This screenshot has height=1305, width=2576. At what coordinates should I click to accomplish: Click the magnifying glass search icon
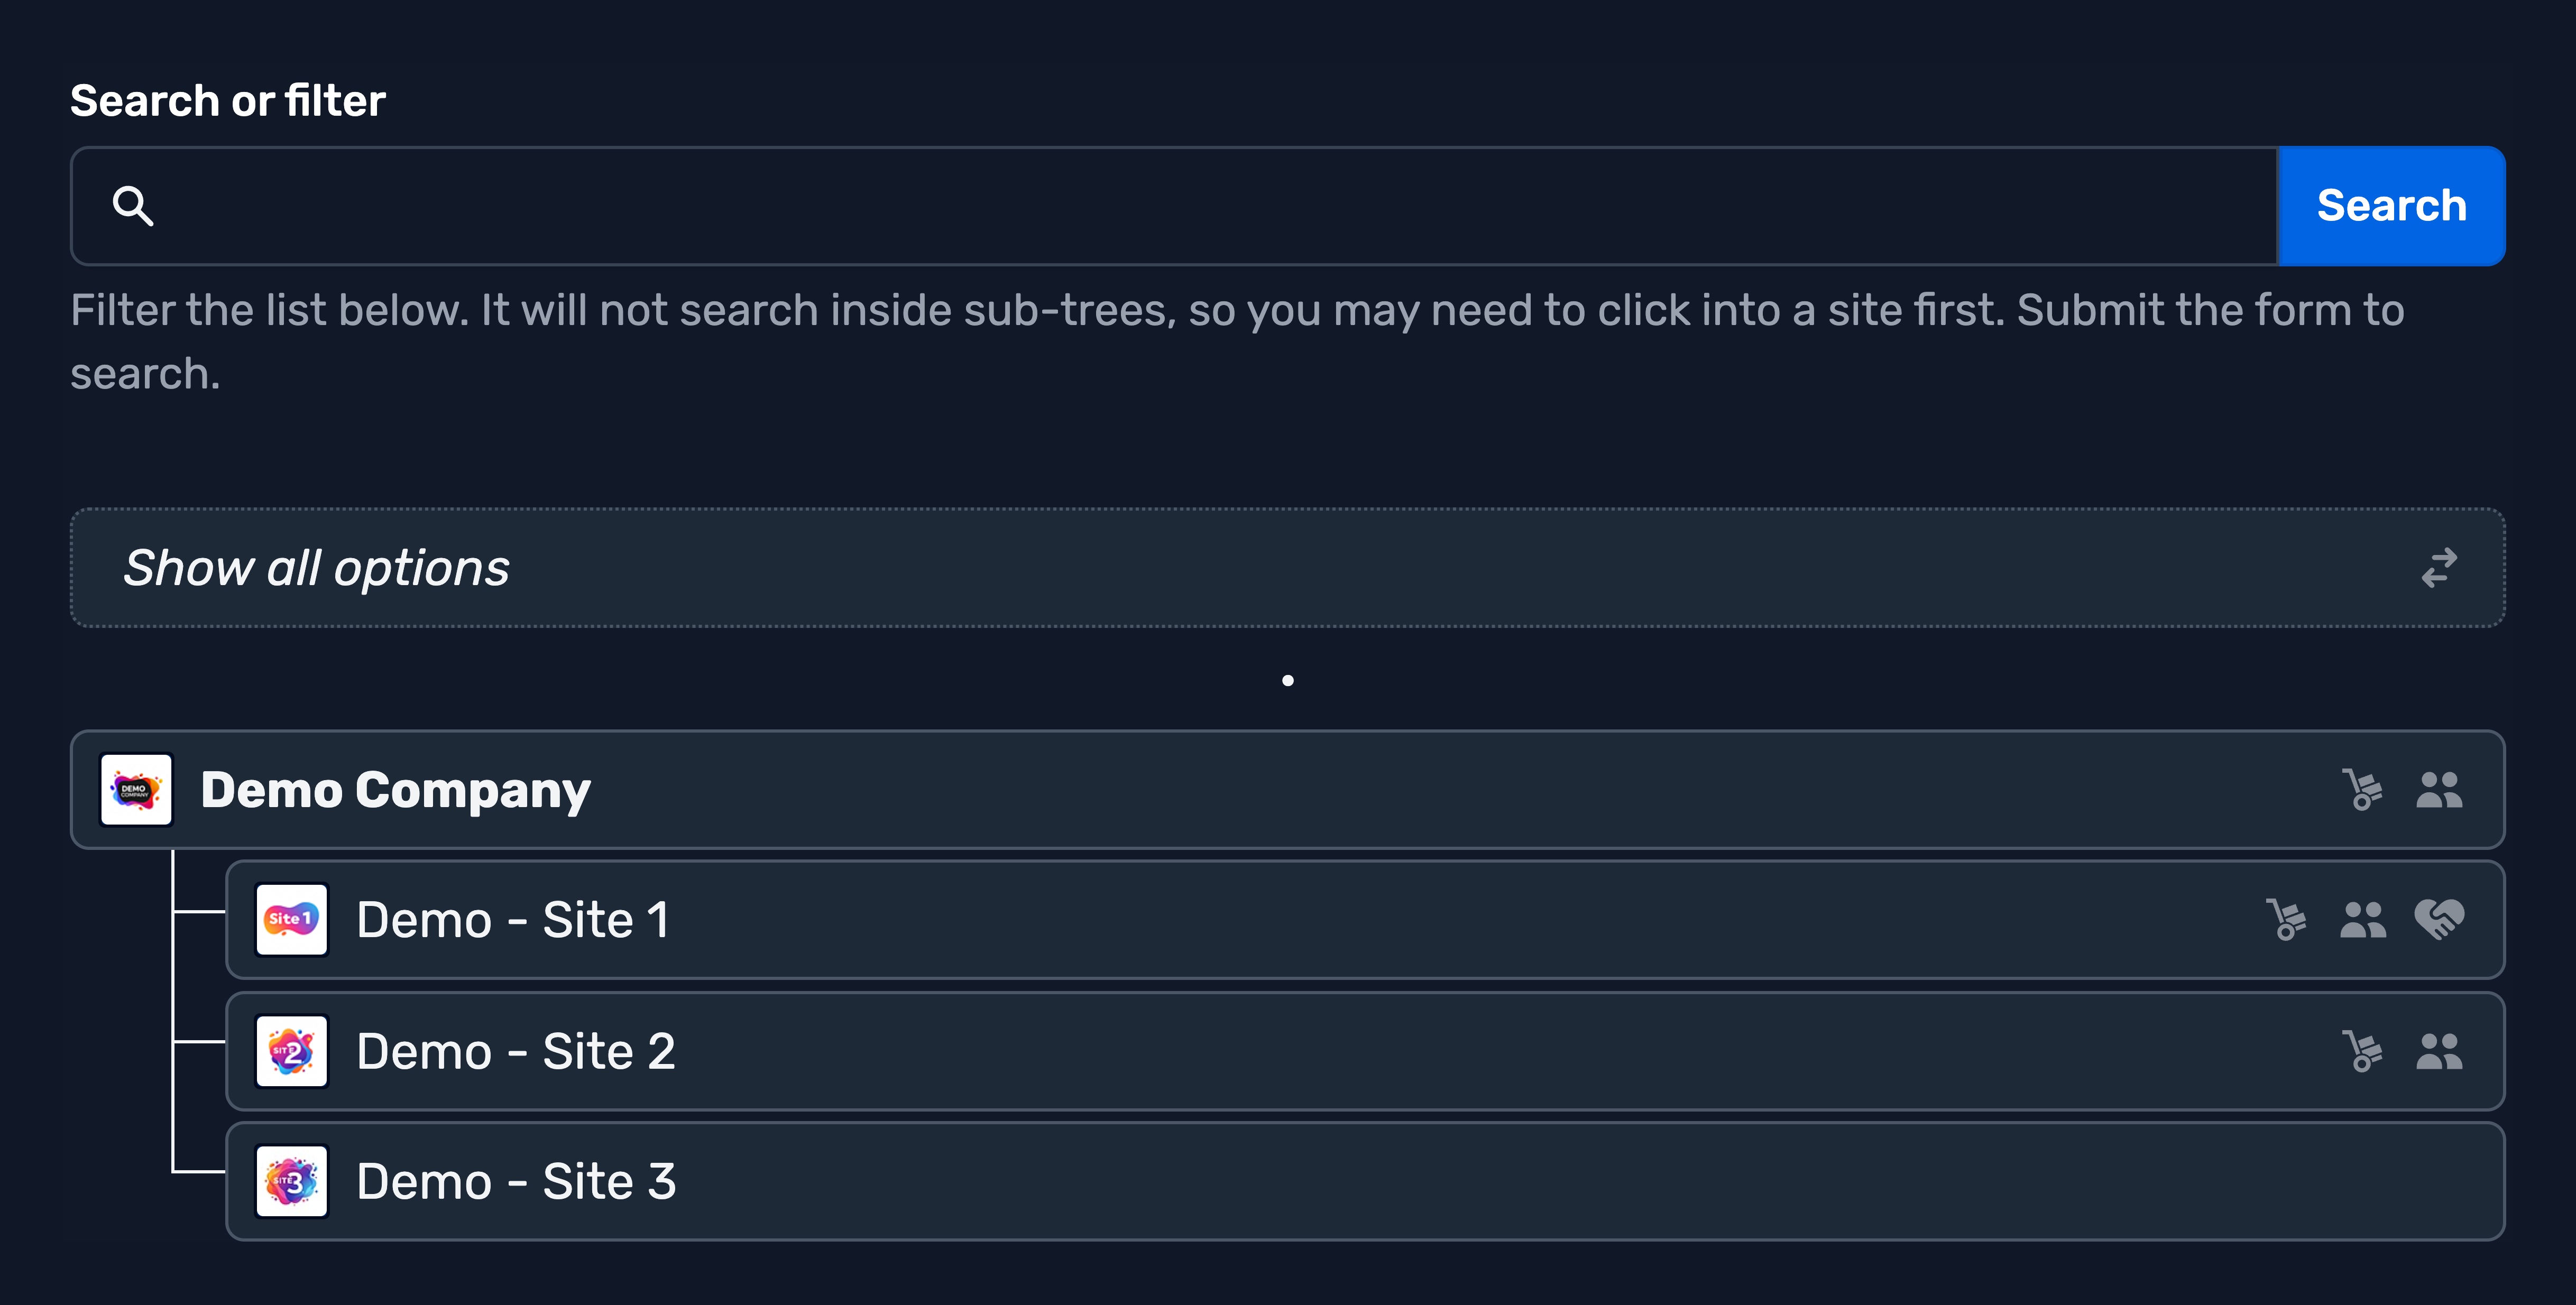click(133, 206)
